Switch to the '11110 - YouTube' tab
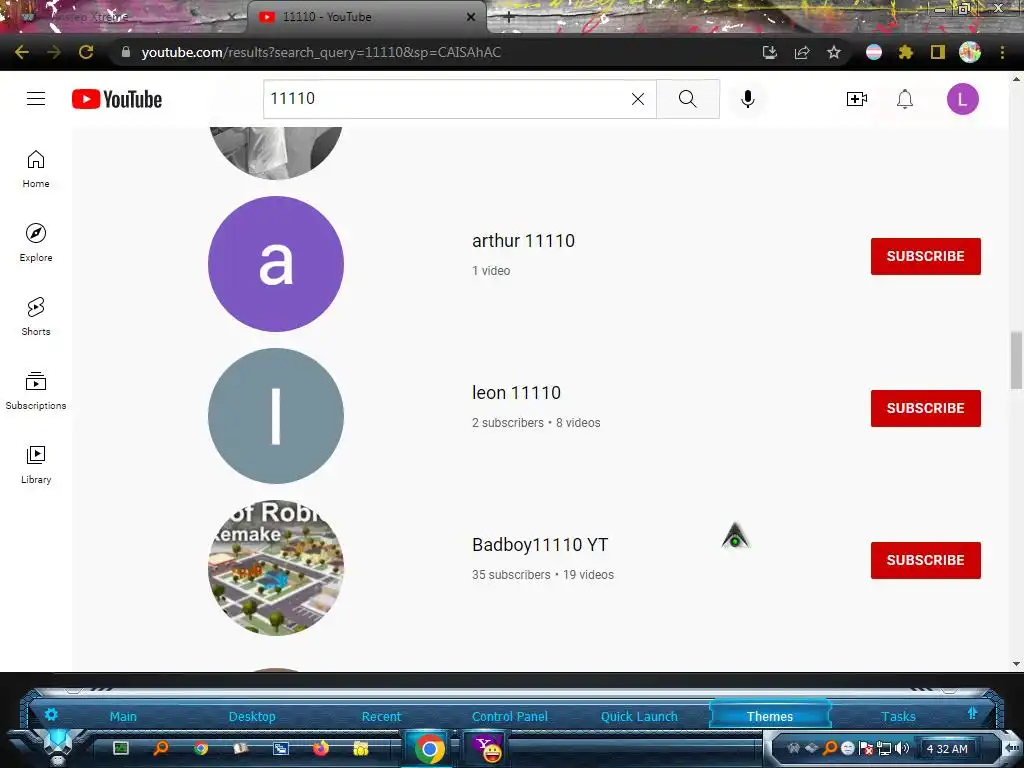The image size is (1024, 768). tap(367, 17)
